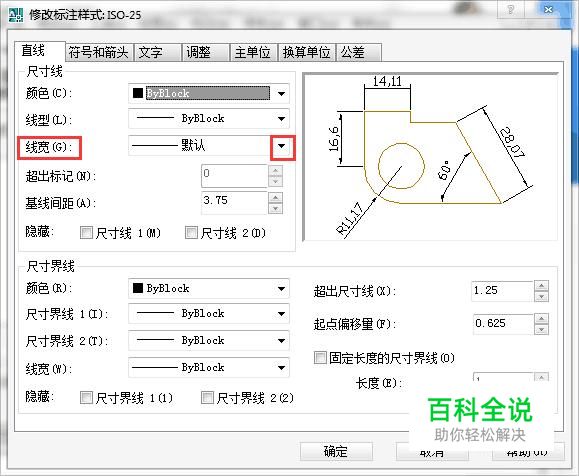
Task: Expand 线宽(G) dropdown arrow
Action: tap(282, 146)
